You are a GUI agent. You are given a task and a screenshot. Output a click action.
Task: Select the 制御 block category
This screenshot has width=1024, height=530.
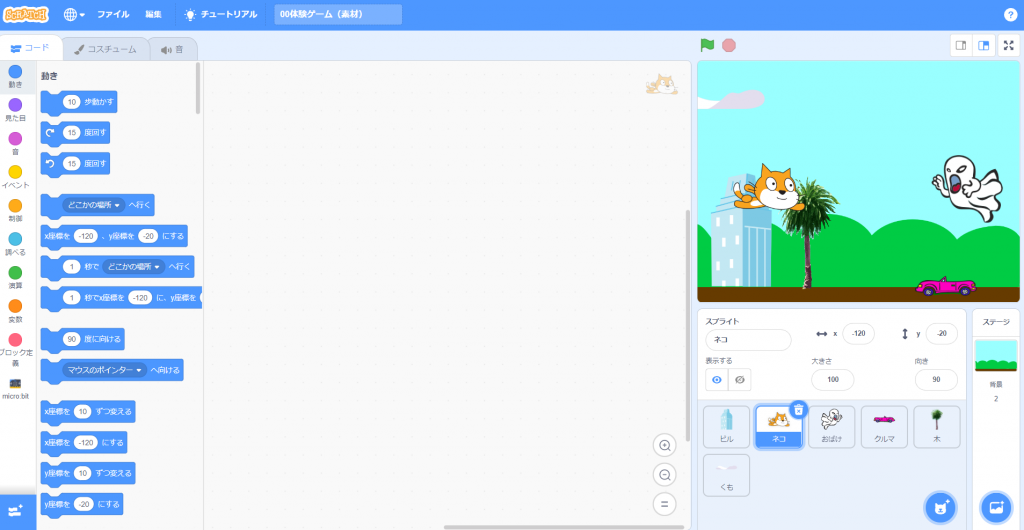(x=15, y=211)
